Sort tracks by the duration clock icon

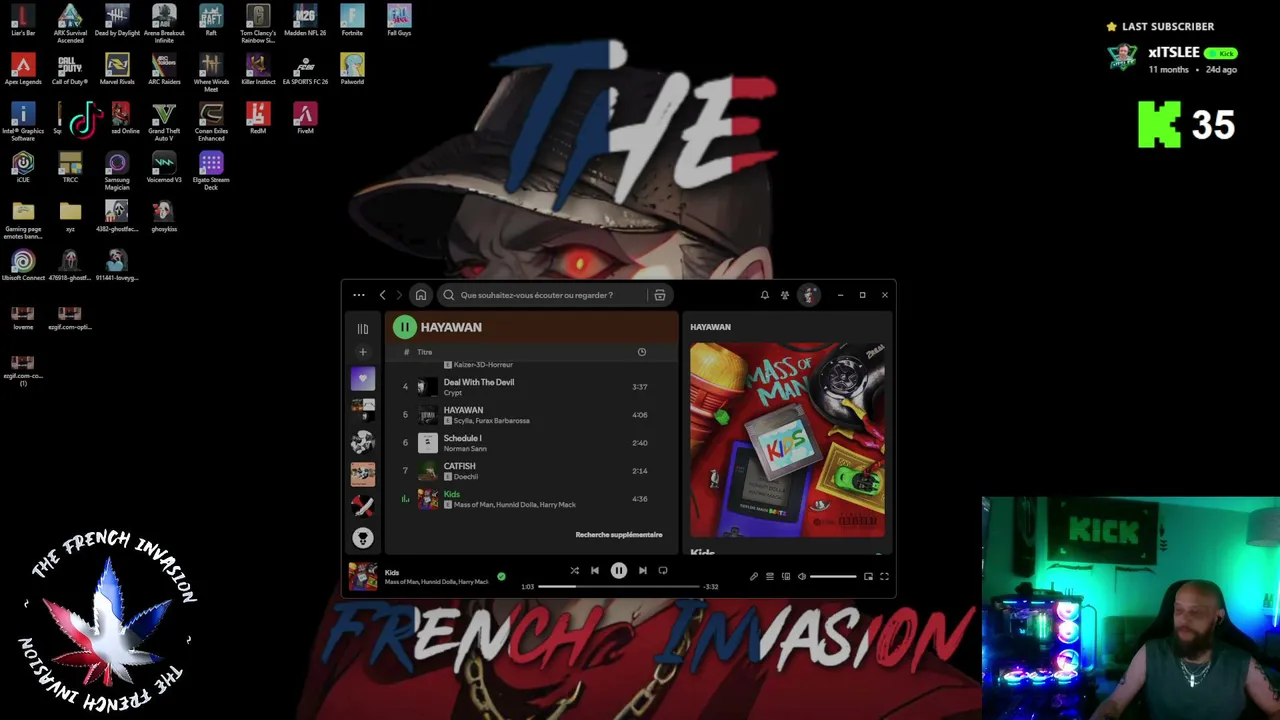[x=642, y=352]
